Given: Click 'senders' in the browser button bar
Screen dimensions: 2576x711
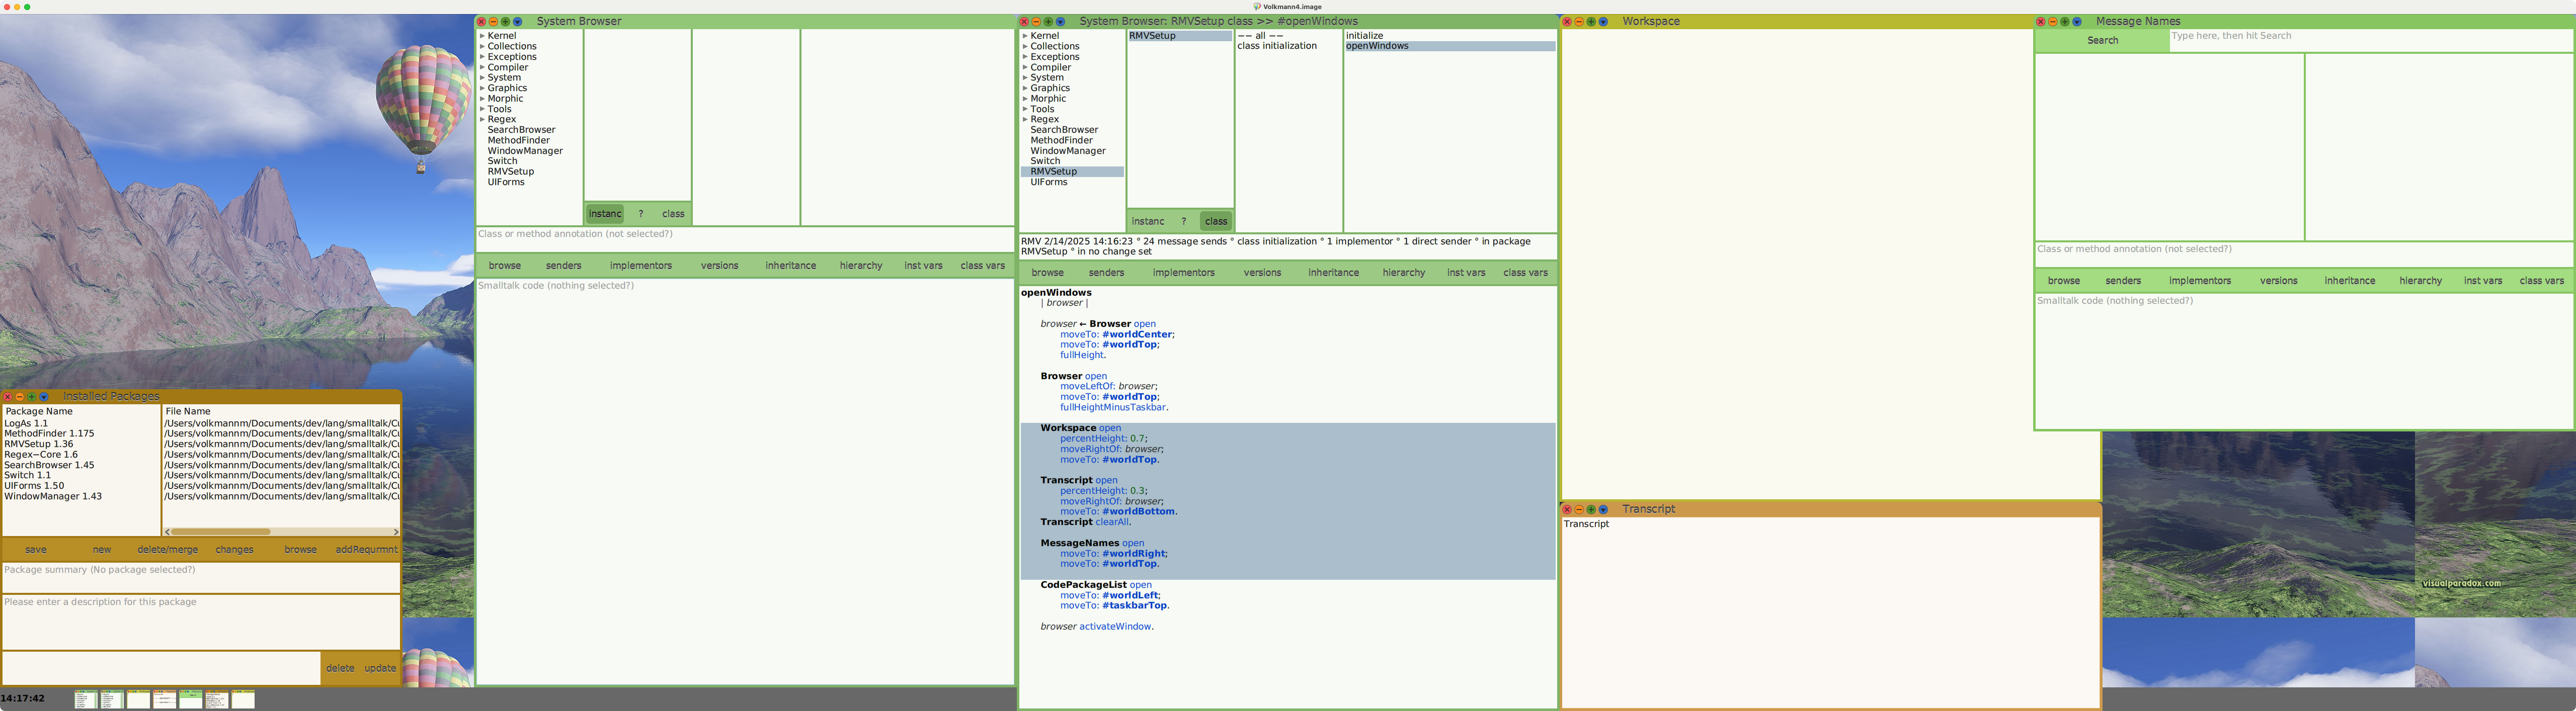Looking at the screenshot, I should (563, 265).
